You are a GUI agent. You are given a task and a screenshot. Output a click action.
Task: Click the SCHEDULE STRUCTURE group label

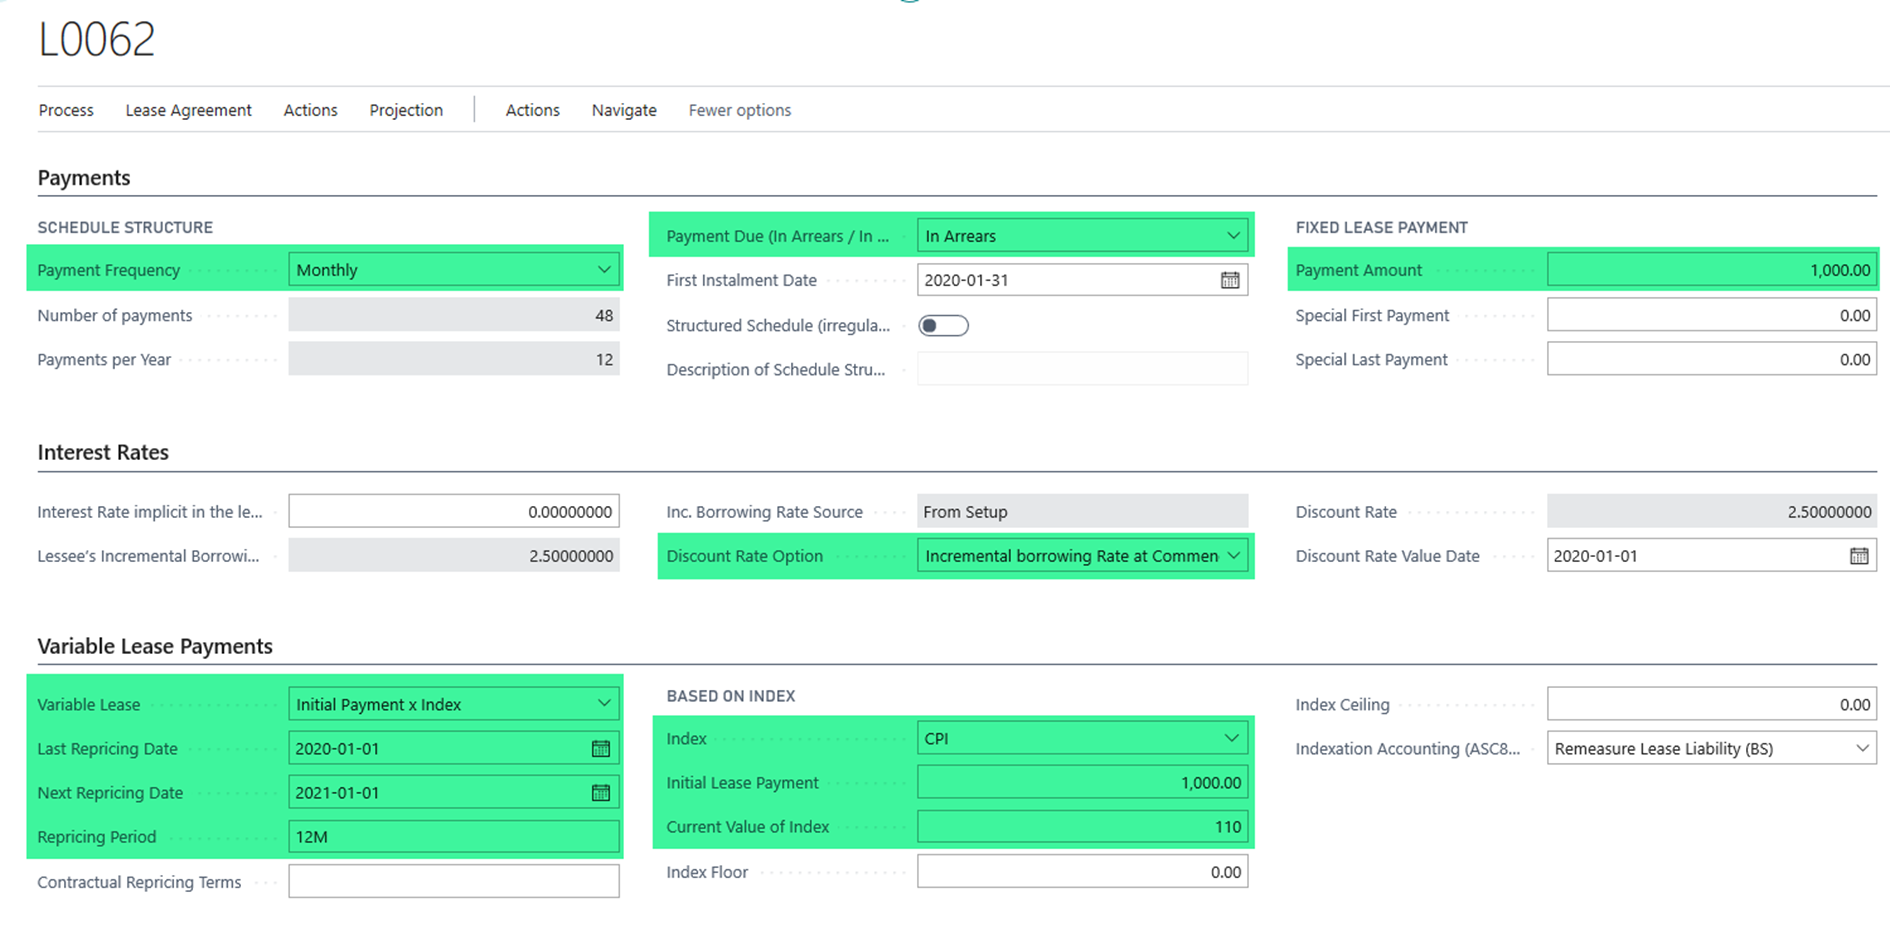125,228
